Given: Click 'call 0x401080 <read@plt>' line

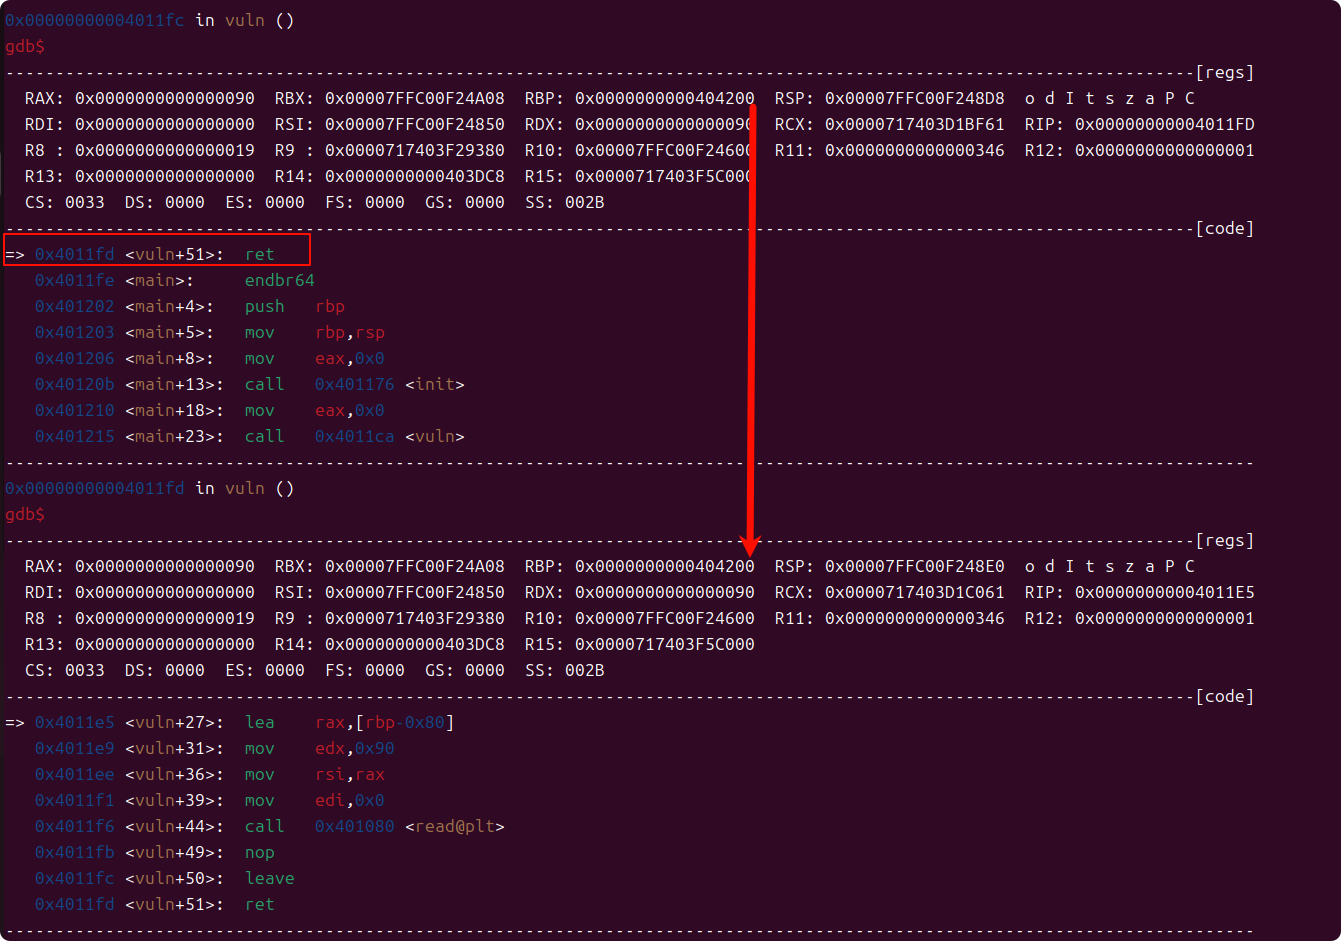Looking at the screenshot, I should pyautogui.click(x=270, y=826).
